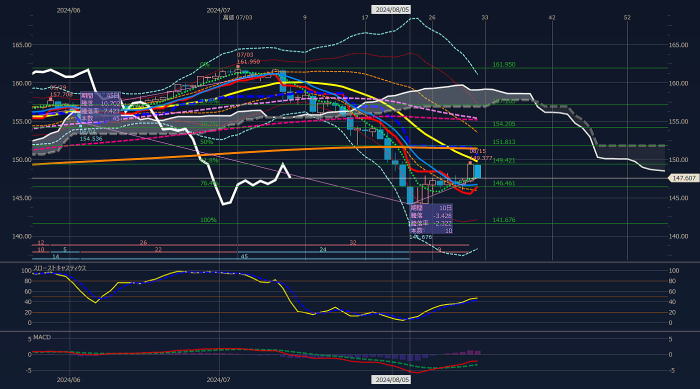
Task: Select the green 149.421 Fibonacci level label
Action: coord(504,160)
